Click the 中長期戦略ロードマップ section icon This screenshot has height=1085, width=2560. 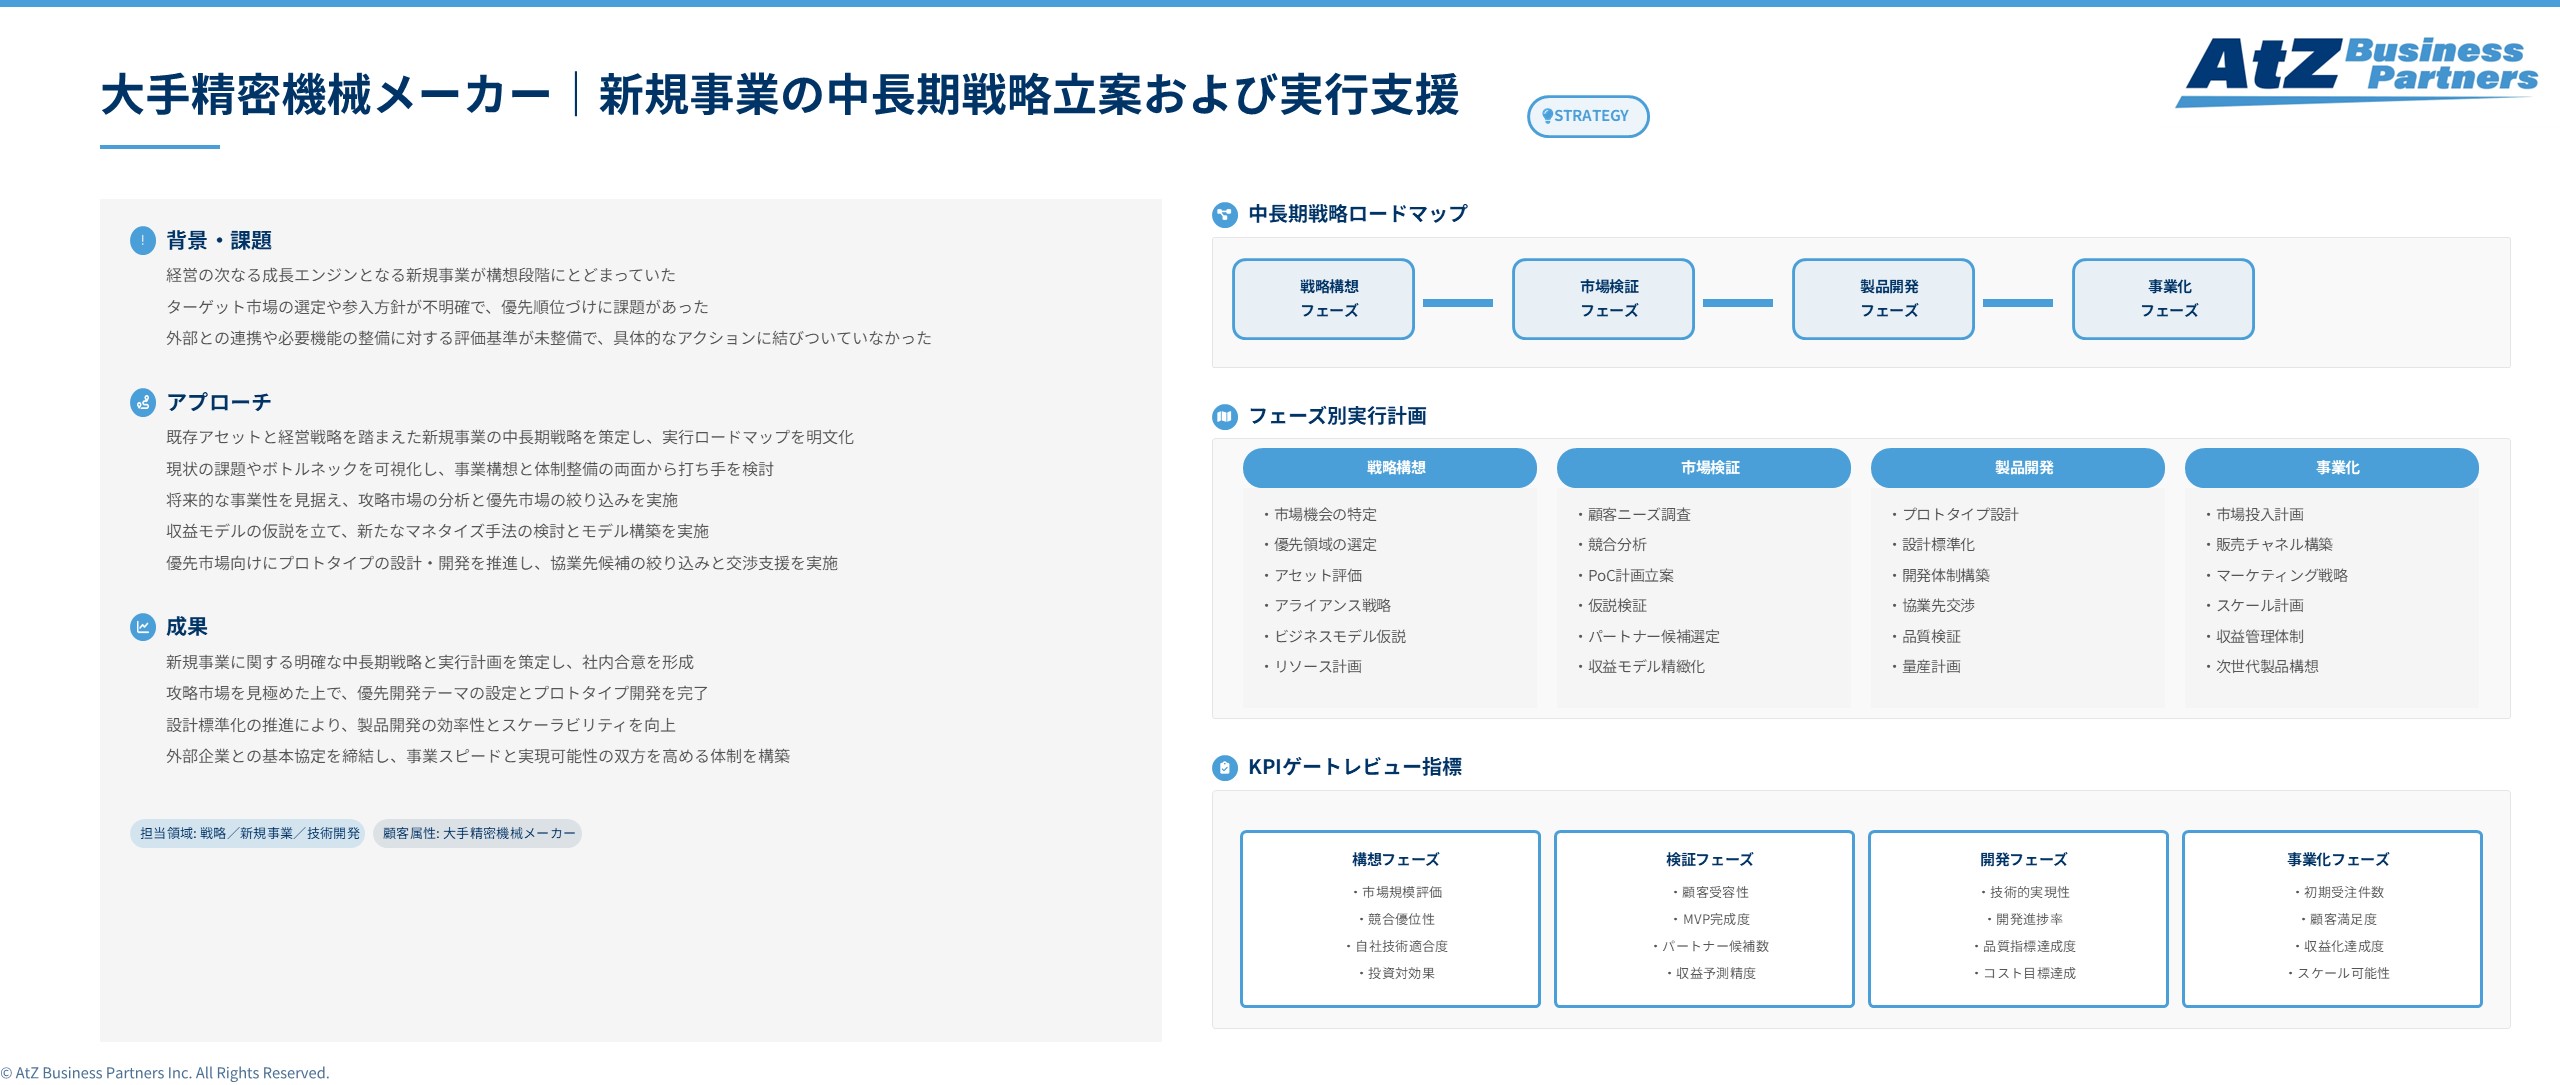pyautogui.click(x=1224, y=212)
